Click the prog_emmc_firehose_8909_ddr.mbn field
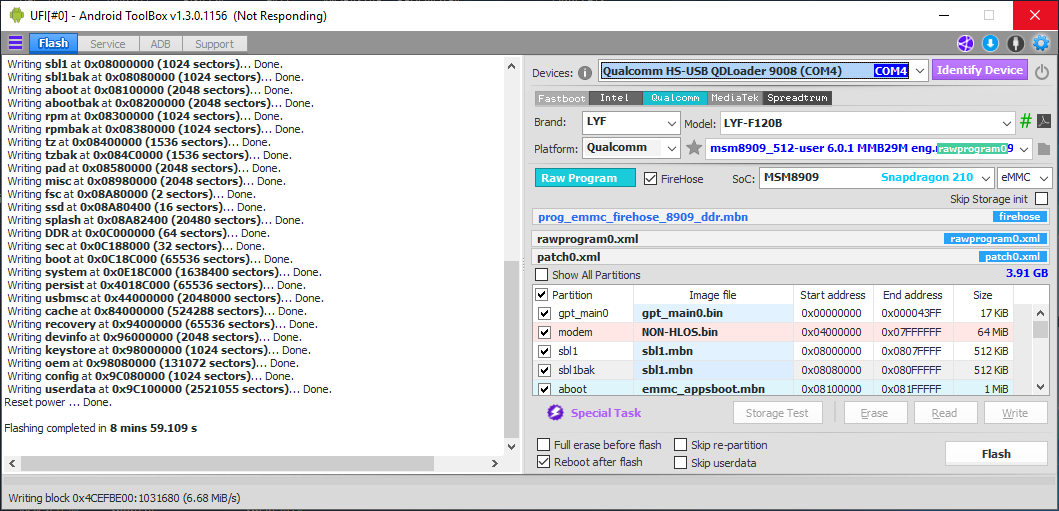Image resolution: width=1059 pixels, height=511 pixels. (x=791, y=217)
